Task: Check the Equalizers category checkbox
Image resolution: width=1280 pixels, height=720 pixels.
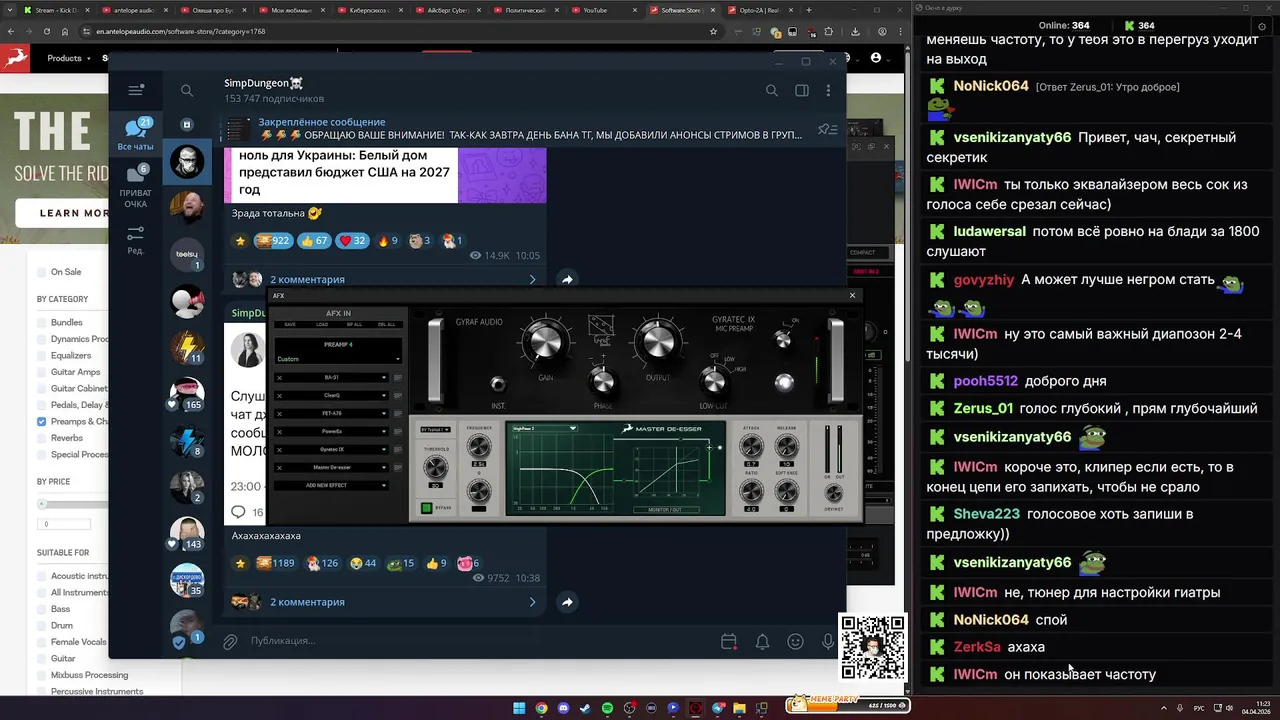Action: coord(41,355)
